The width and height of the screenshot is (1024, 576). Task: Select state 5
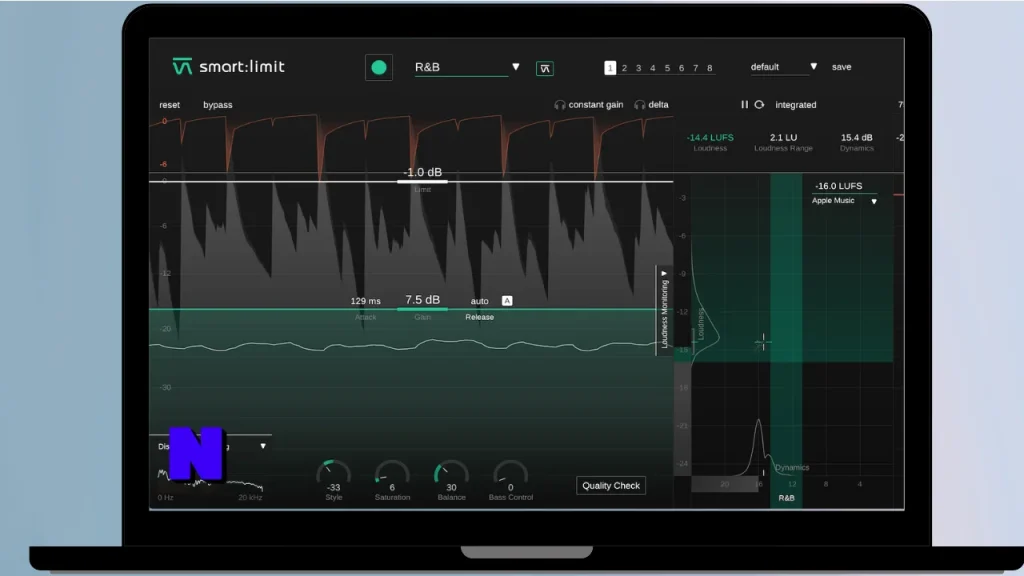coord(667,68)
